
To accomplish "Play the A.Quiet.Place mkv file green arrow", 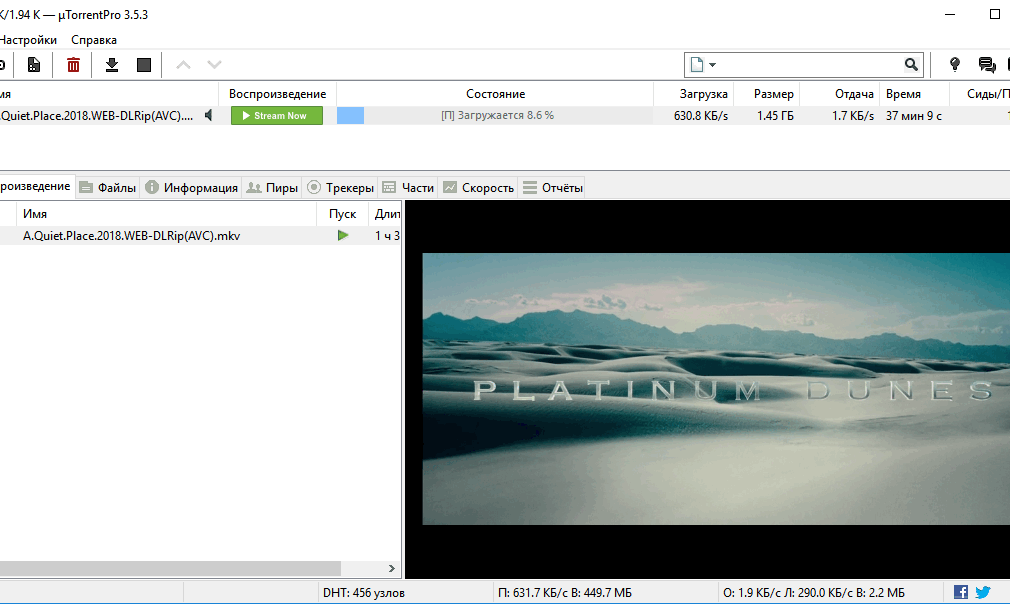I will tap(343, 236).
